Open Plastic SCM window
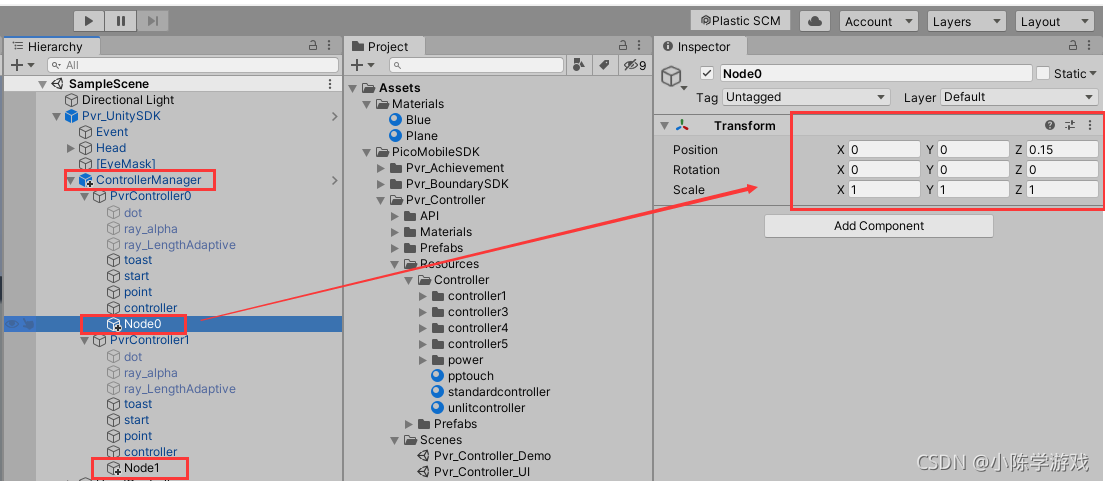 click(741, 21)
